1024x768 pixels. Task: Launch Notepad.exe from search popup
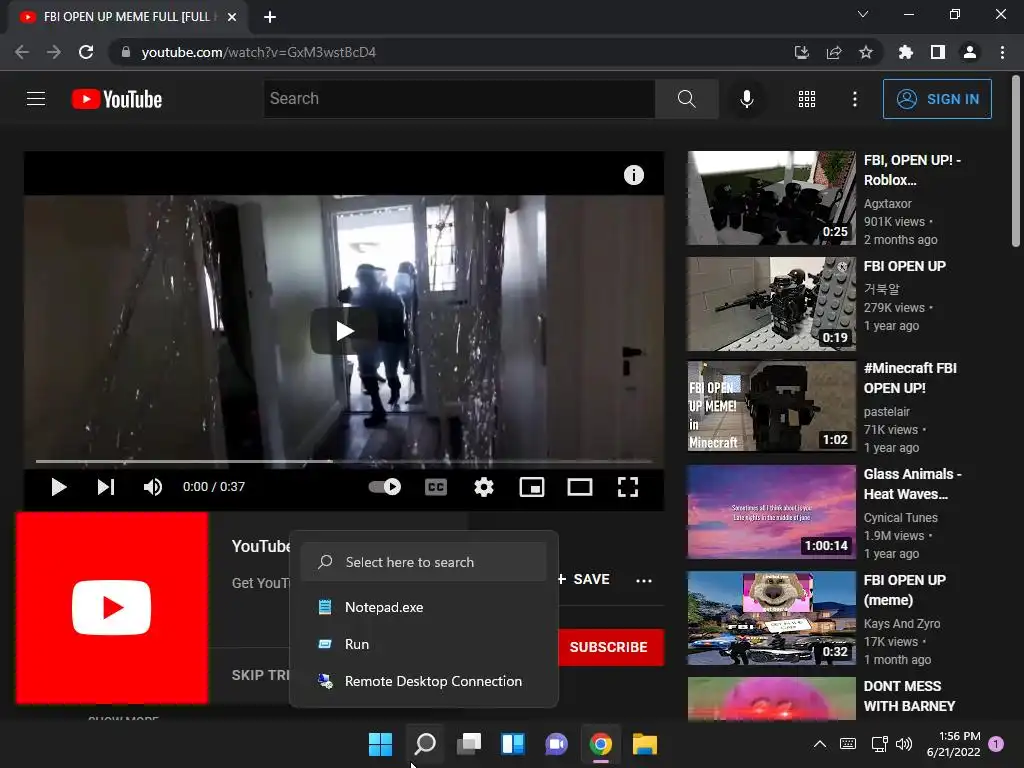tap(423, 607)
